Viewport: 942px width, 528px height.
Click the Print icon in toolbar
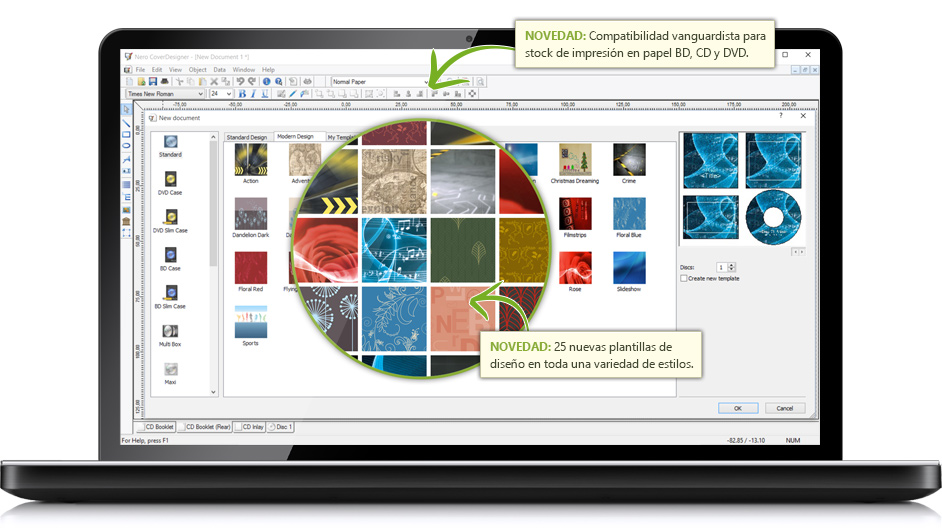163,81
